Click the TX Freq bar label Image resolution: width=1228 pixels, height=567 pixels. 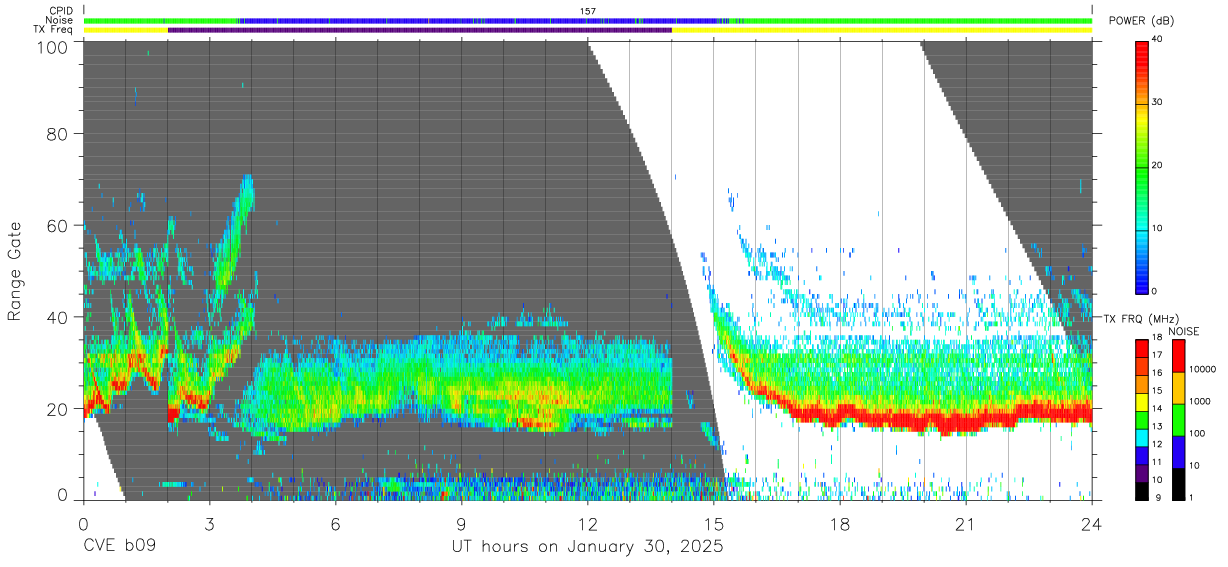[54, 30]
